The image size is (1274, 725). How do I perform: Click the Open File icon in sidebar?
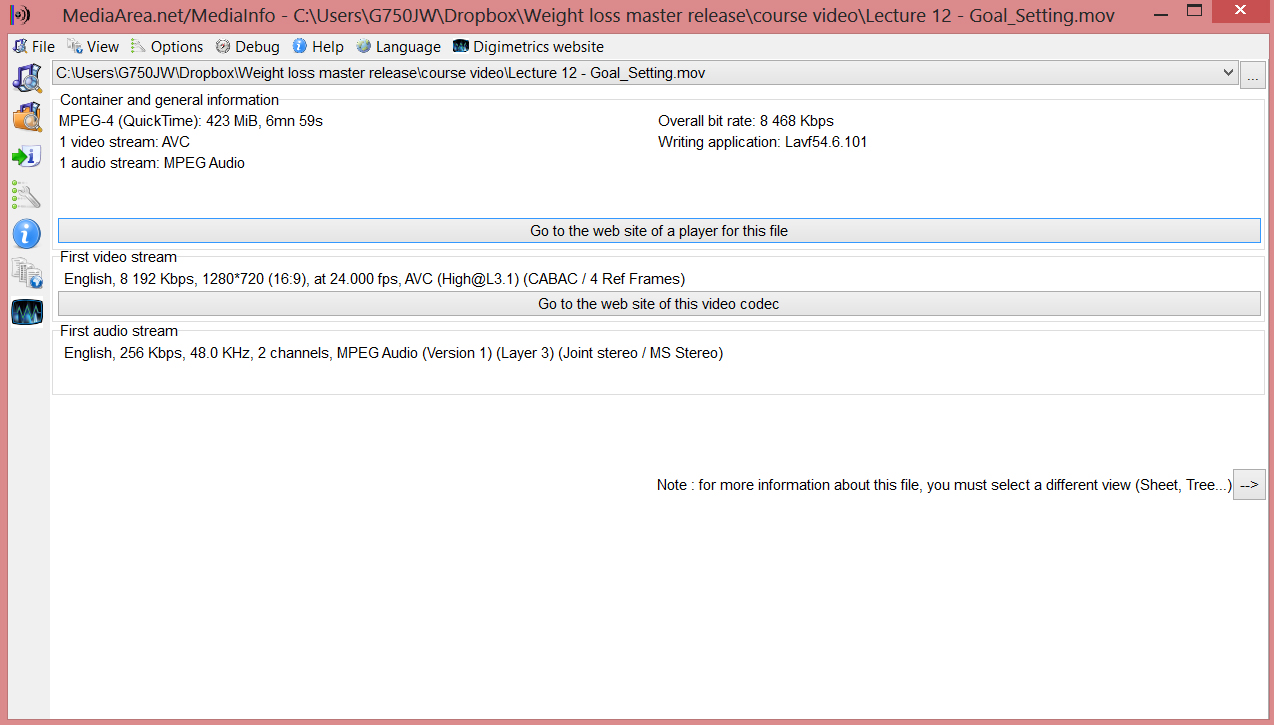coord(26,77)
